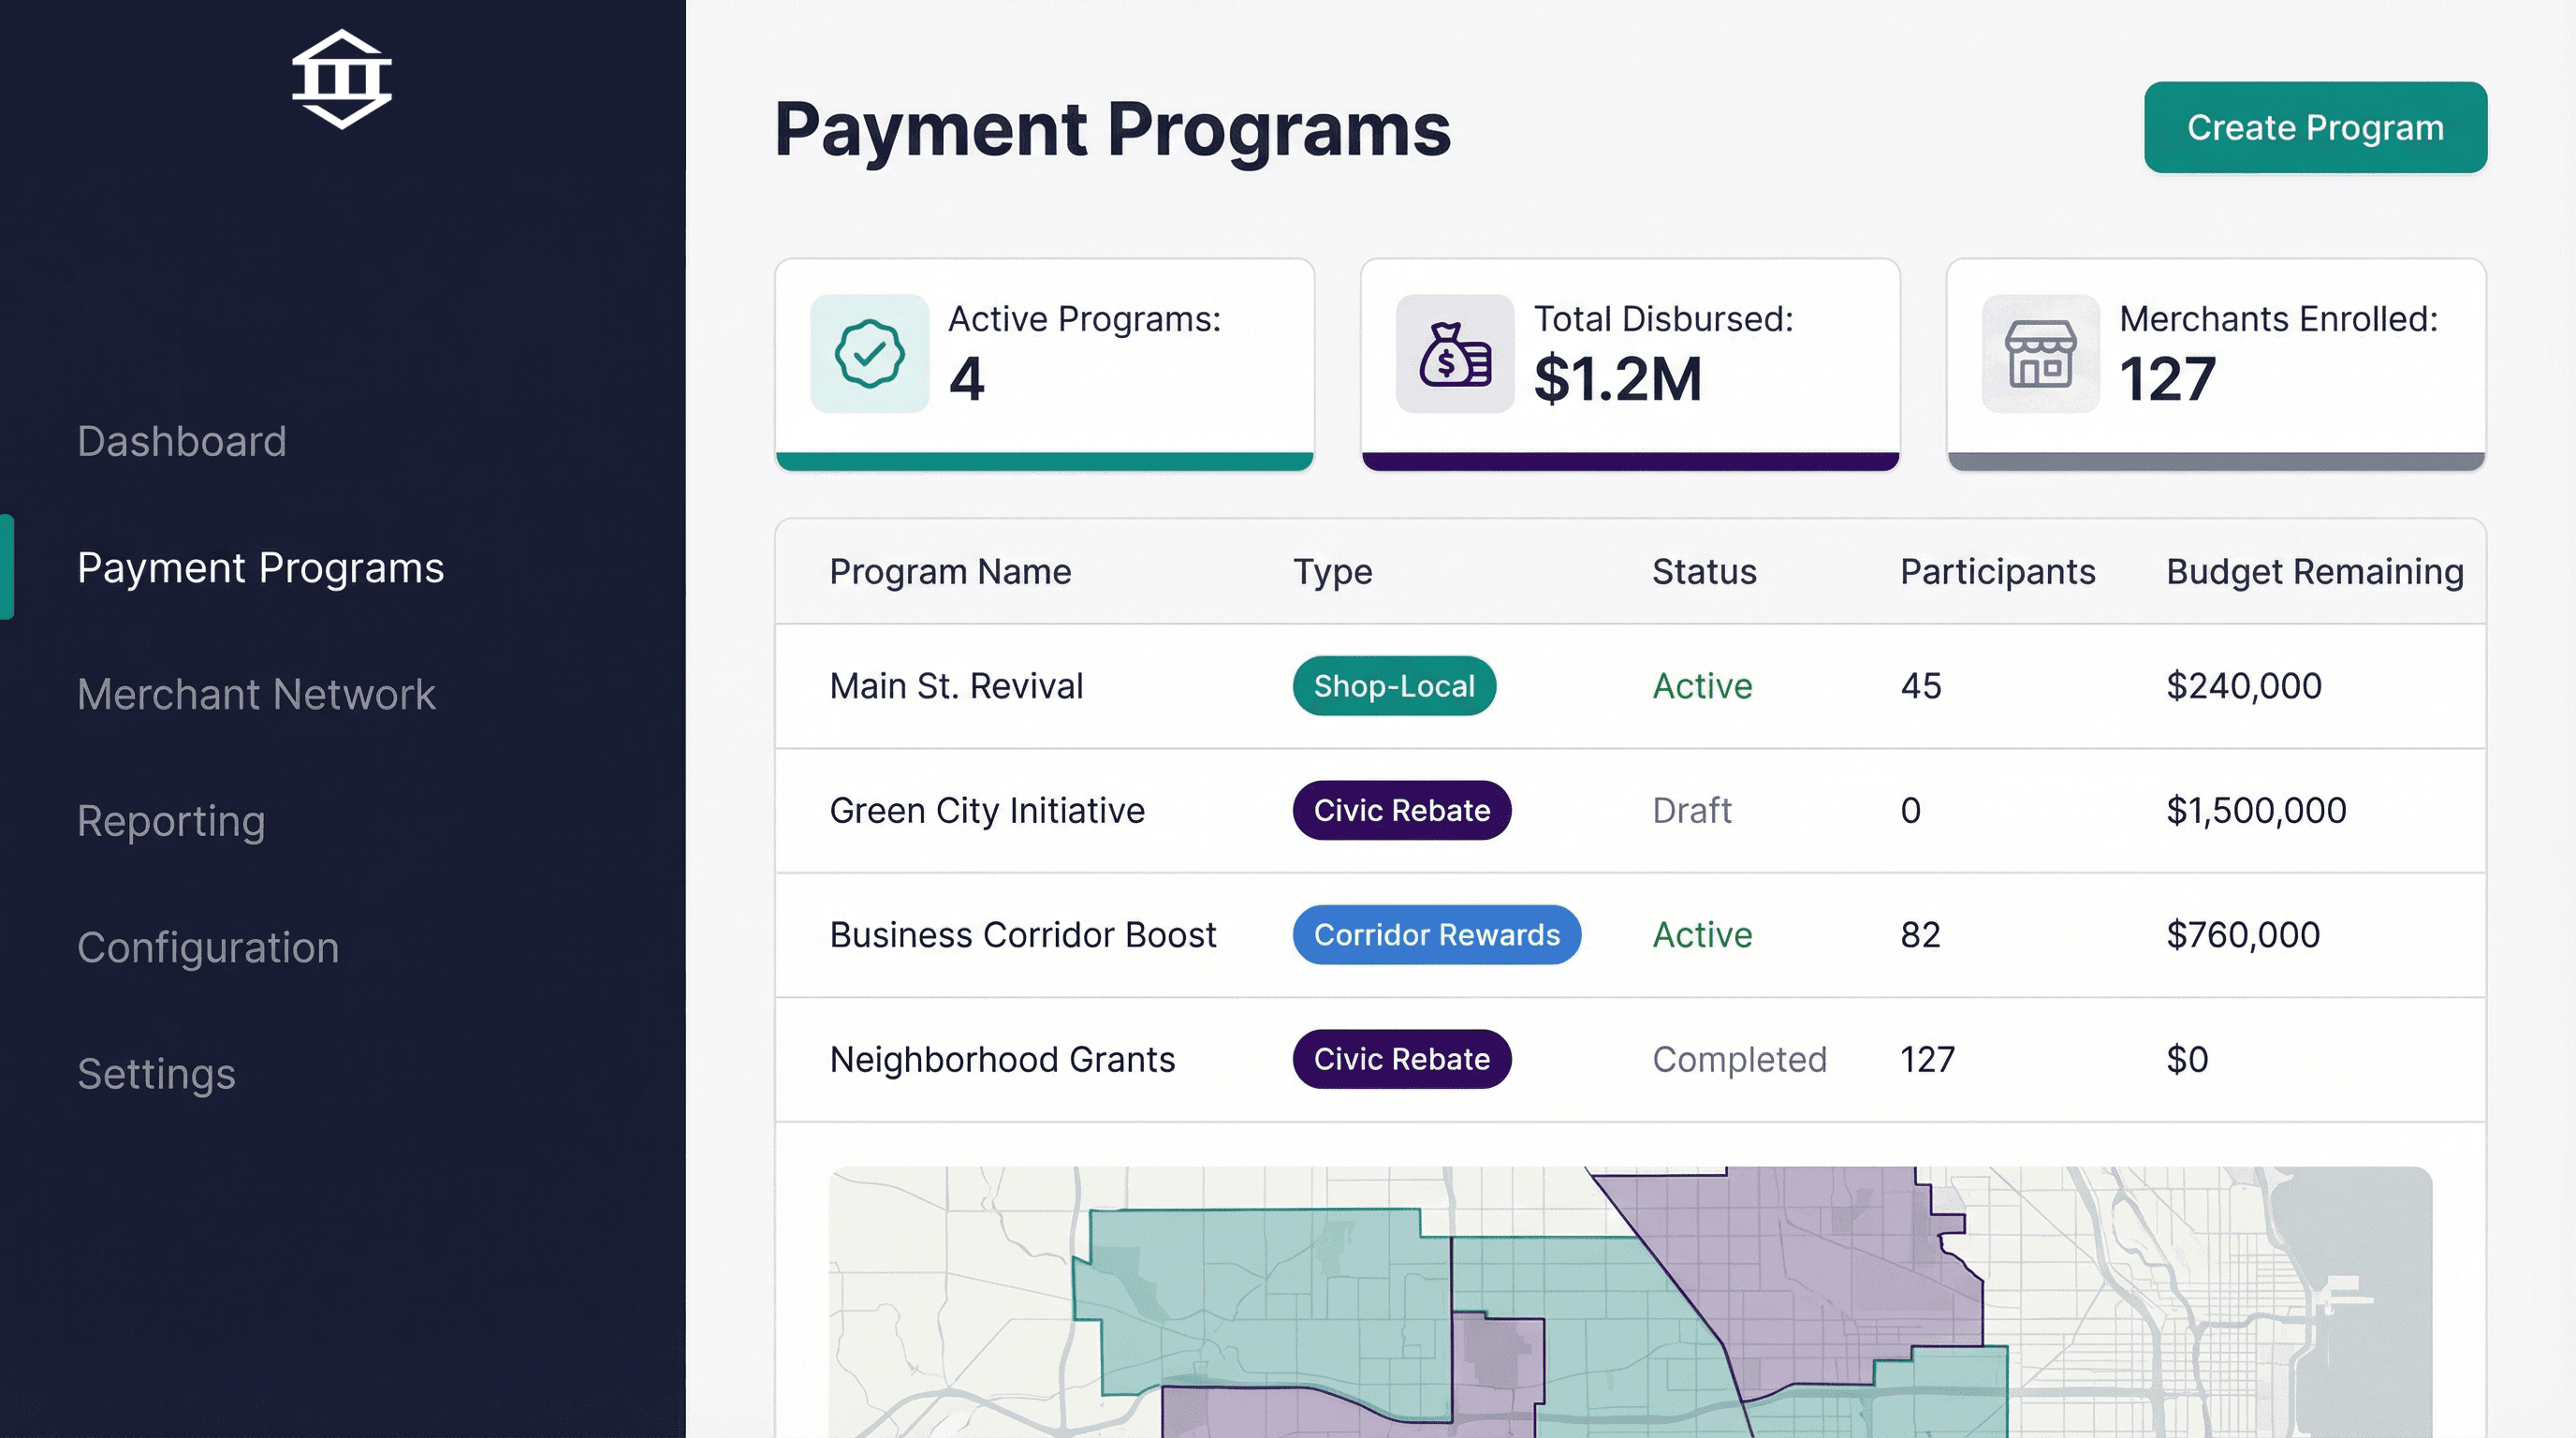Click the program districts map
Image resolution: width=2576 pixels, height=1438 pixels.
coord(1630,1302)
